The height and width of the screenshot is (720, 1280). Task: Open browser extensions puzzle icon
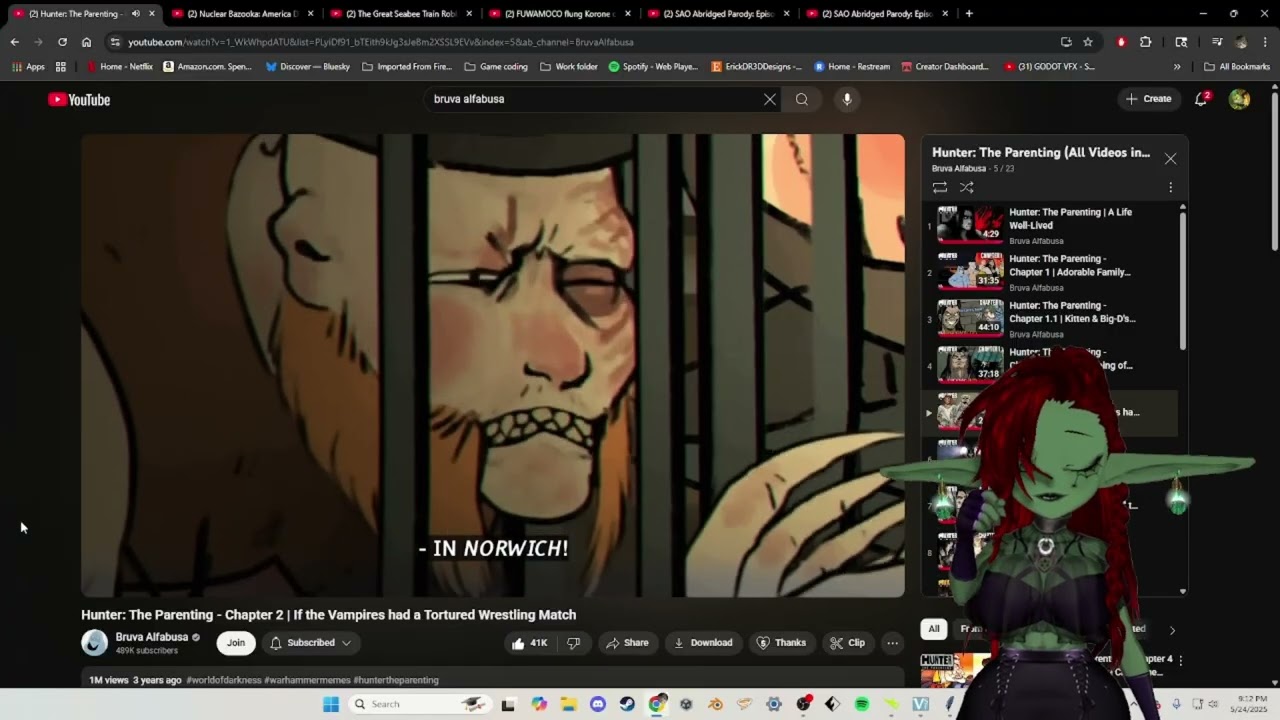tap(1146, 42)
